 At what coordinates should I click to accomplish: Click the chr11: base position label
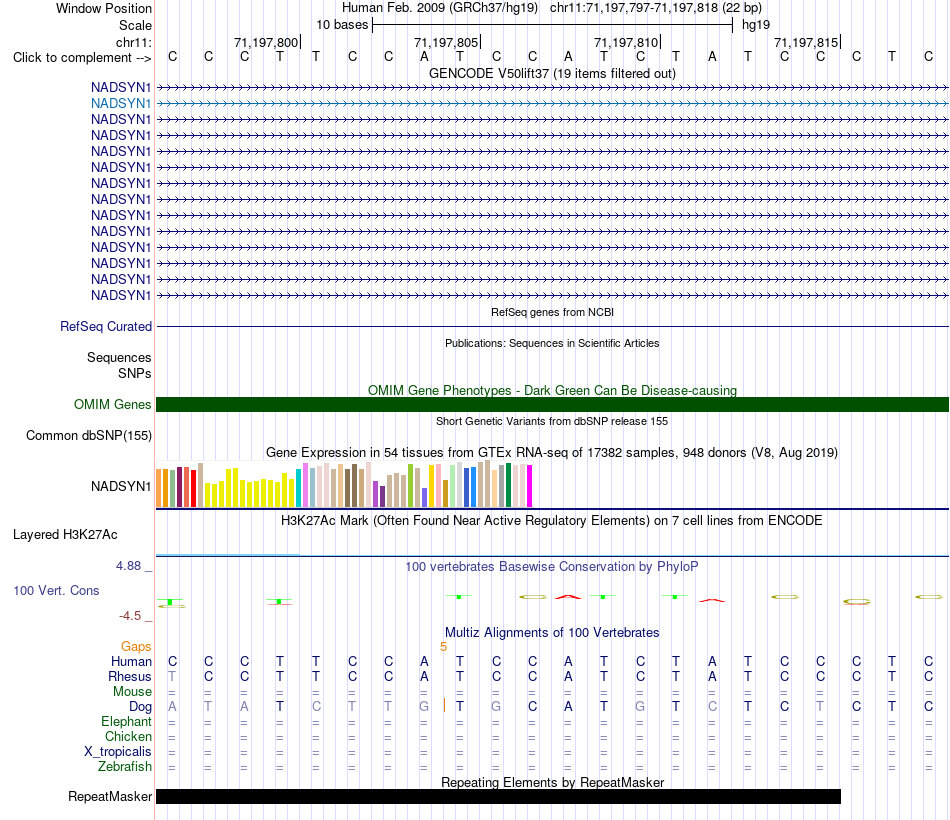point(133,42)
